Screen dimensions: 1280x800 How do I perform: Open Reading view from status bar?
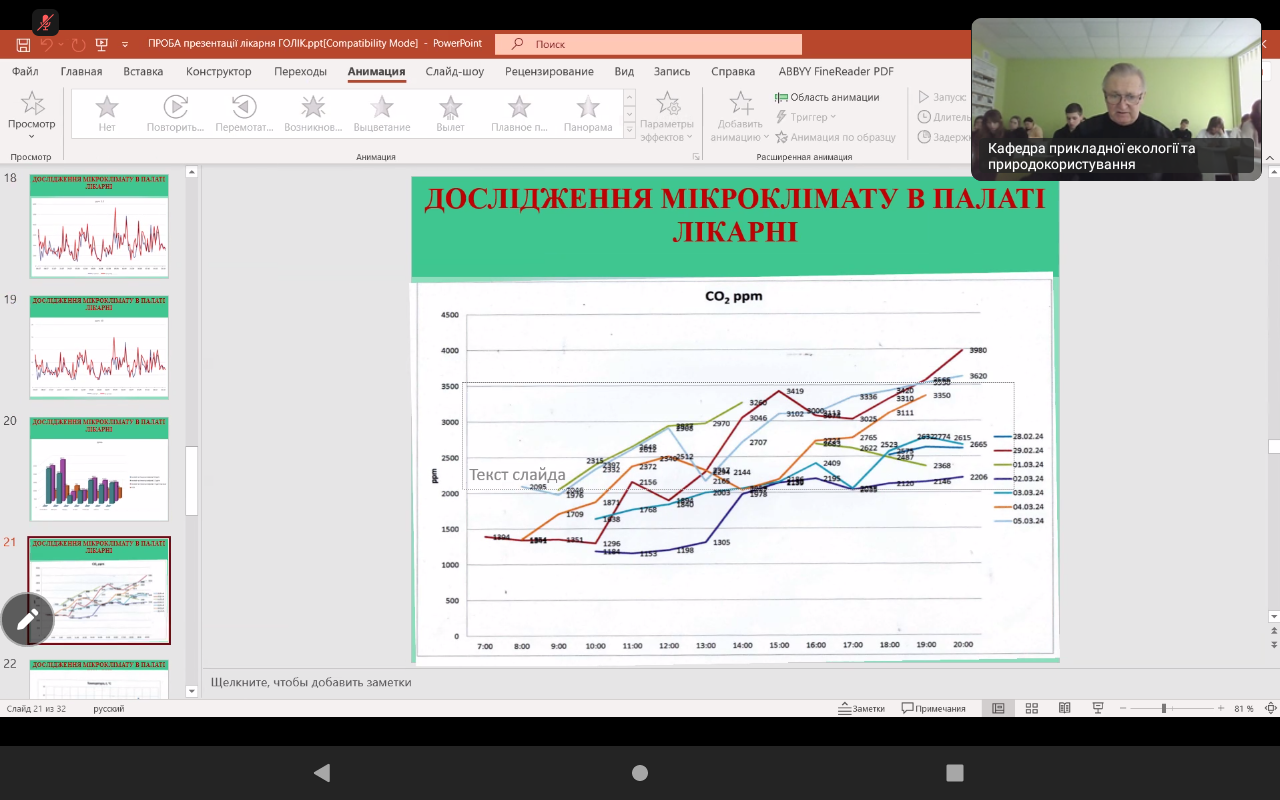[1064, 708]
